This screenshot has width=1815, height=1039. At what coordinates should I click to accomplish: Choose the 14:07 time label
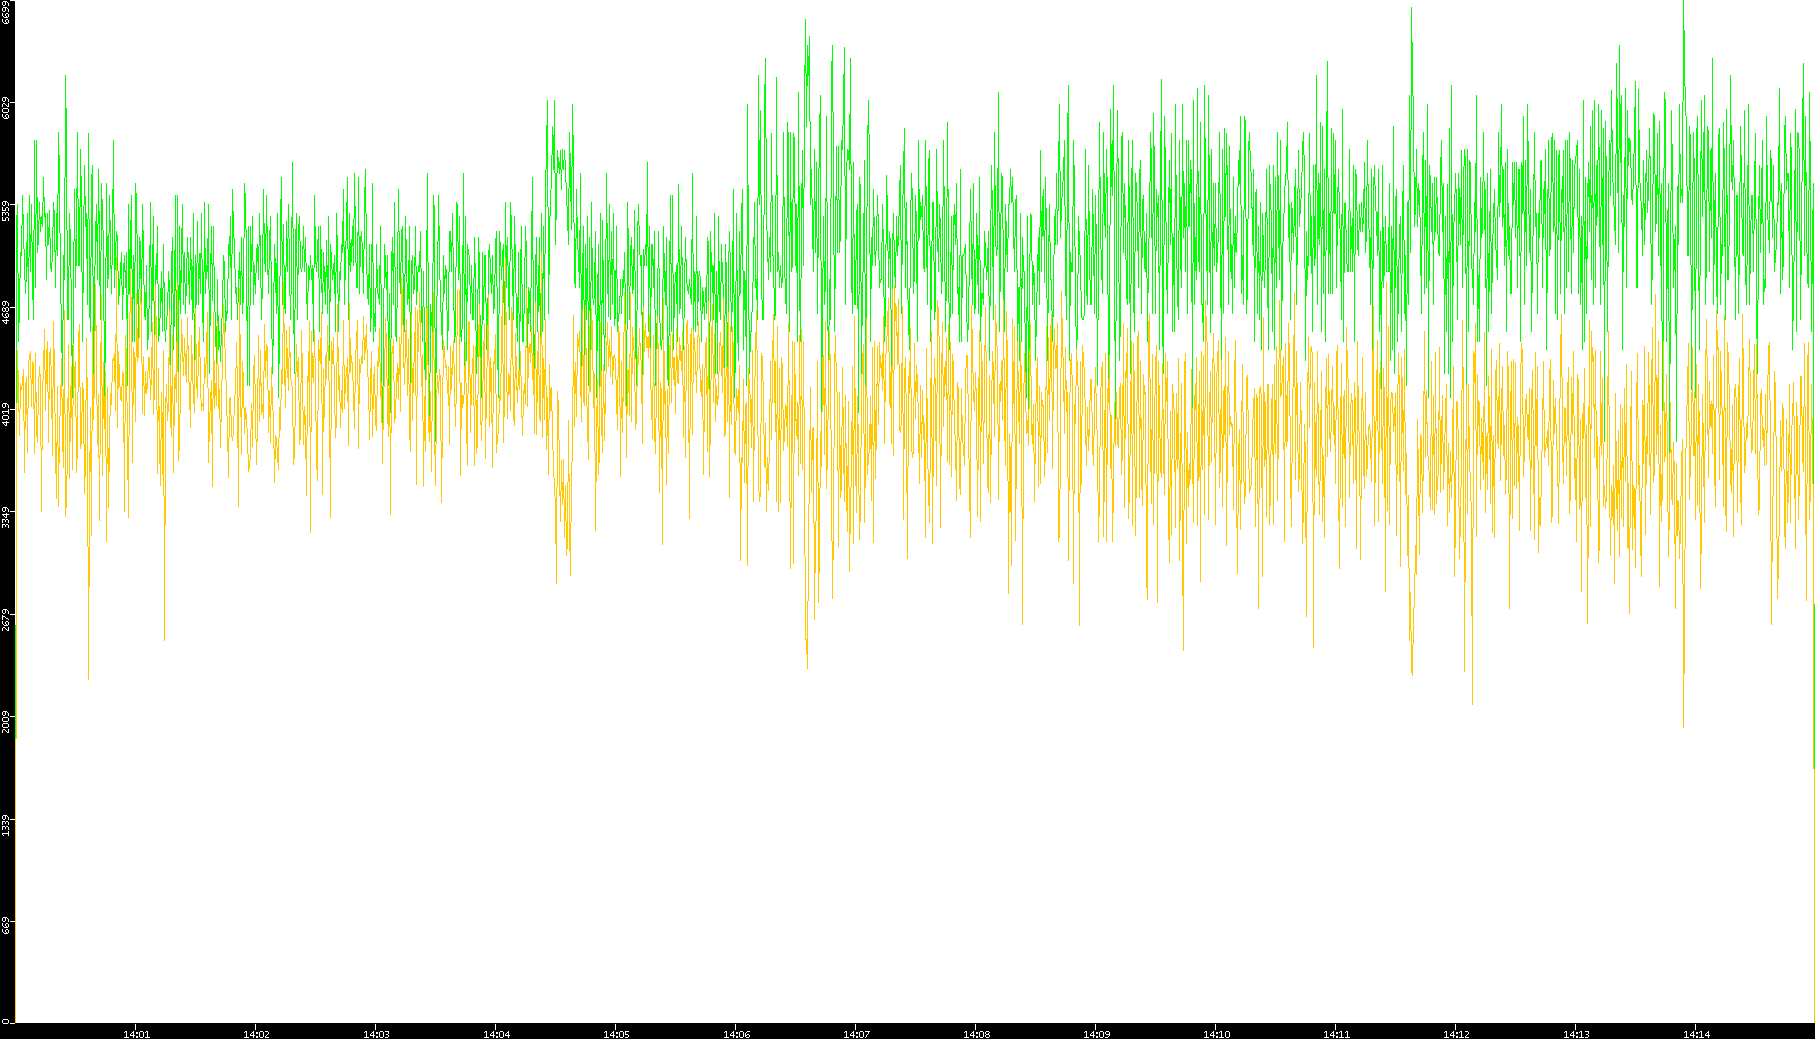tap(856, 1034)
